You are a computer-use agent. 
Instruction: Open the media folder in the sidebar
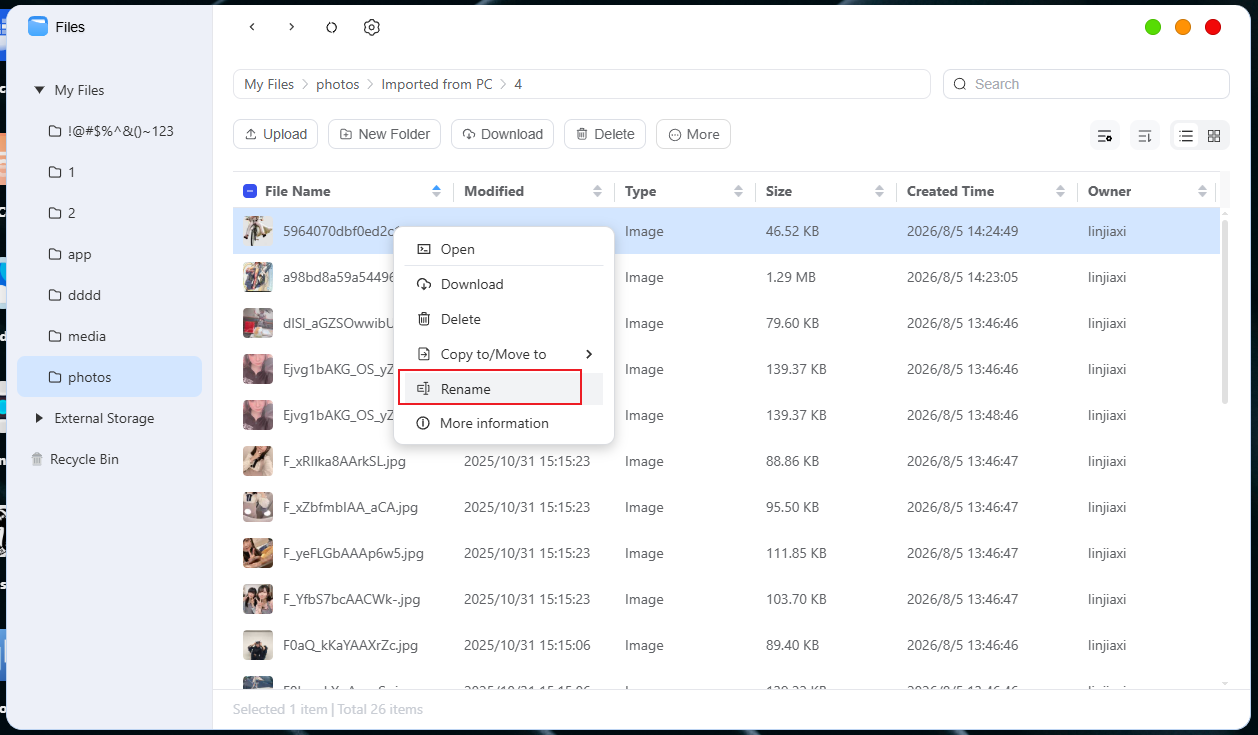[x=110, y=336]
